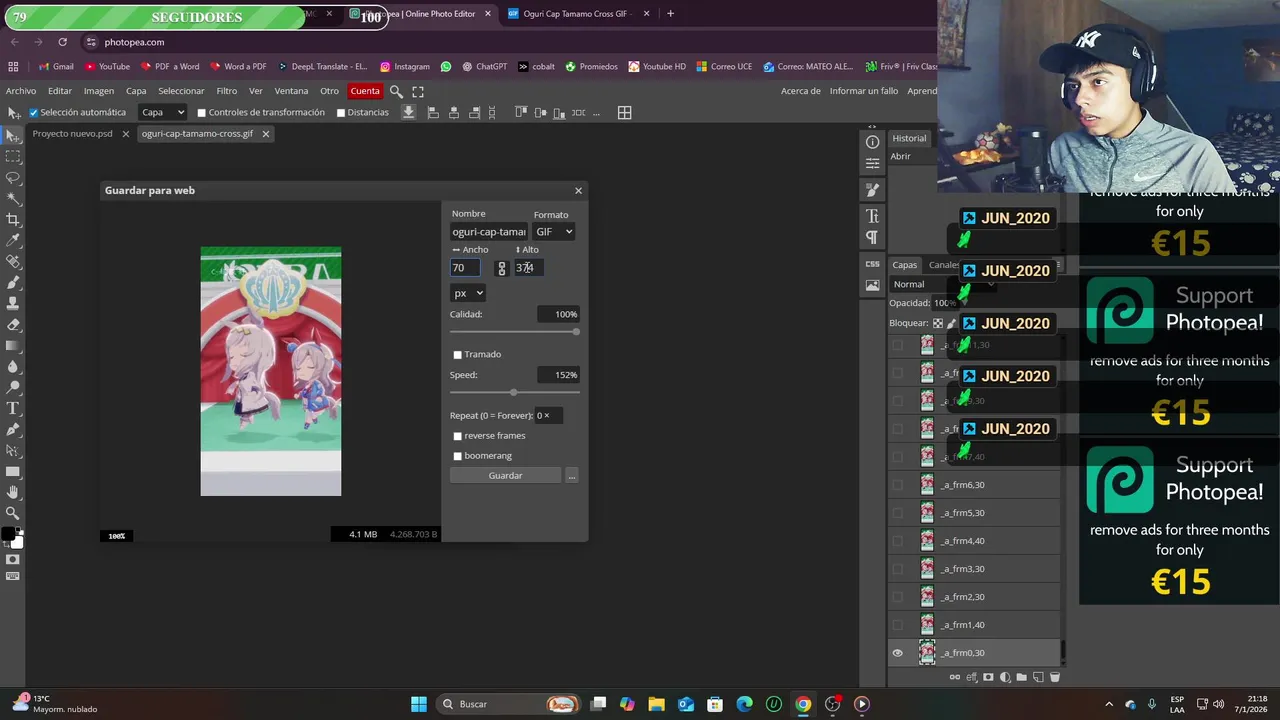The image size is (1280, 720).
Task: Select the Eyedropper tool
Action: click(13, 241)
